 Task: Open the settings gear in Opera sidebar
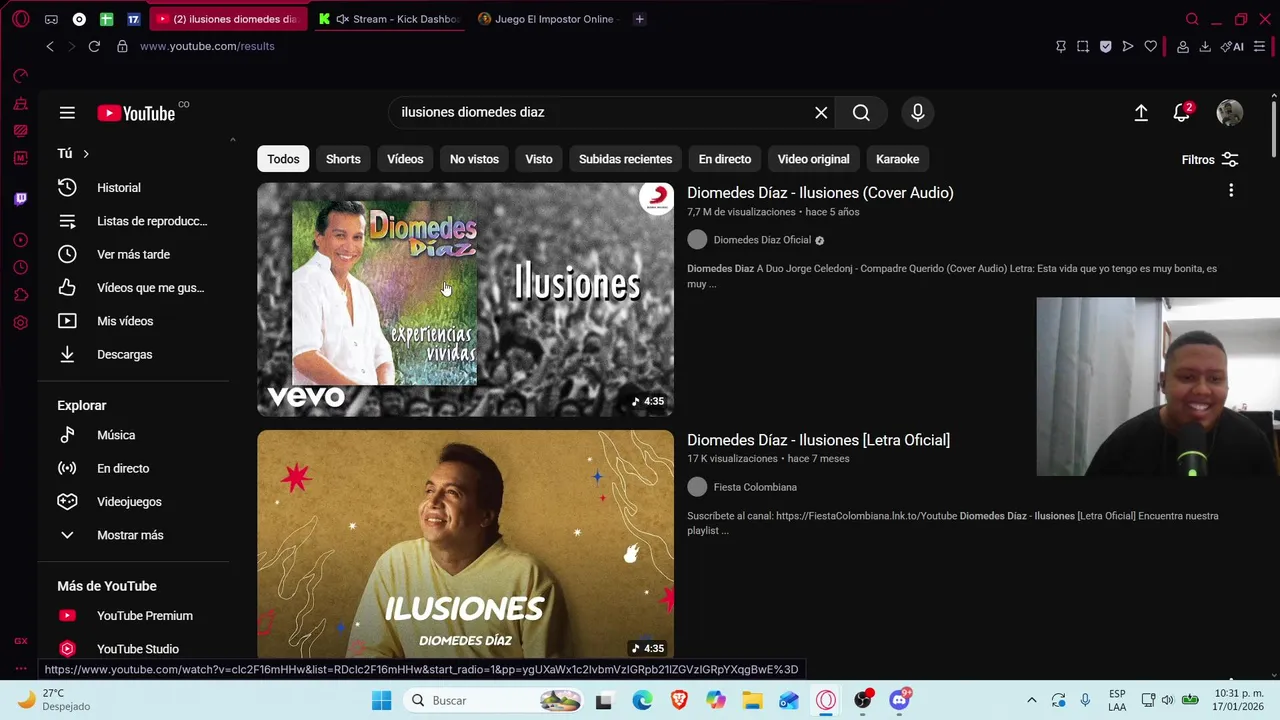tap(21, 323)
